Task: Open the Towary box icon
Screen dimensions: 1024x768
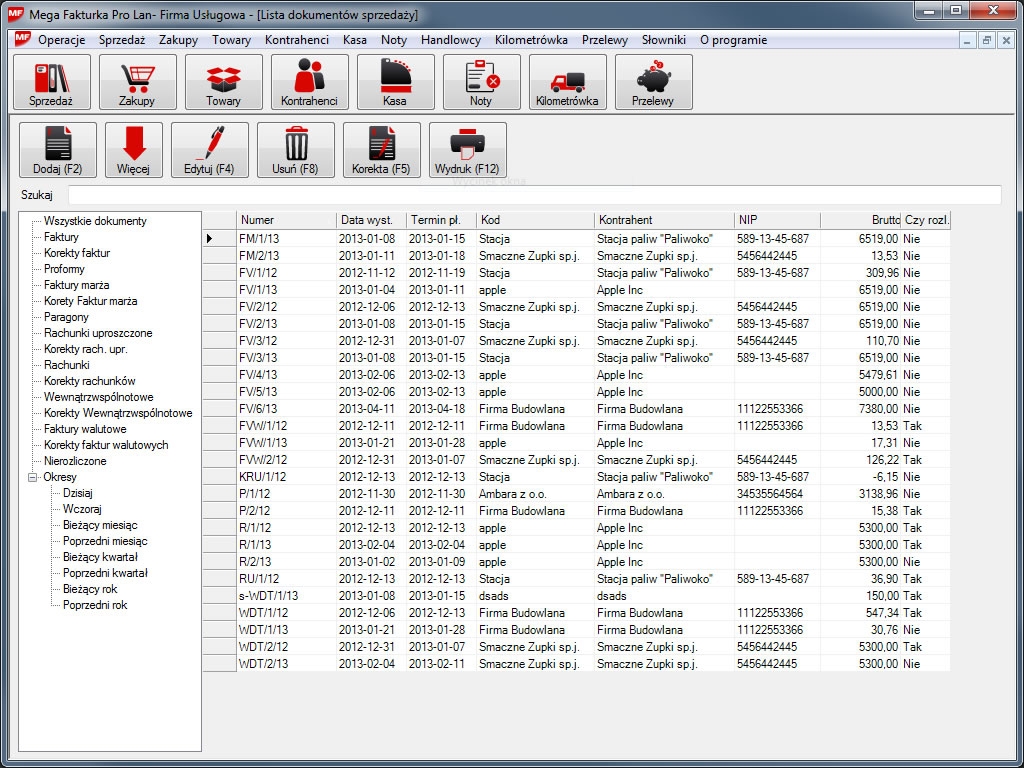Action: pyautogui.click(x=224, y=82)
